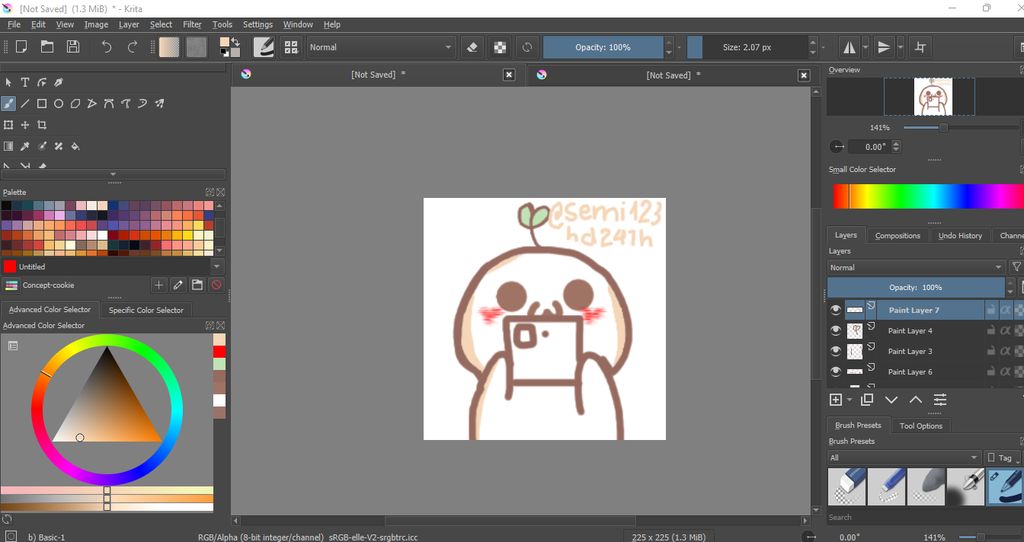Open the Settings menu
The image size is (1024, 542).
(258, 24)
